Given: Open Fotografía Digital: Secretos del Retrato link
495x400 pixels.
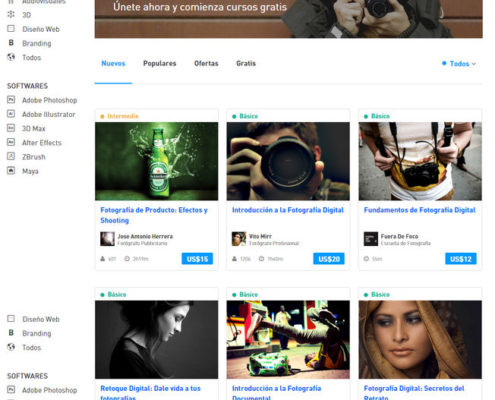Looking at the screenshot, I should (414, 393).
